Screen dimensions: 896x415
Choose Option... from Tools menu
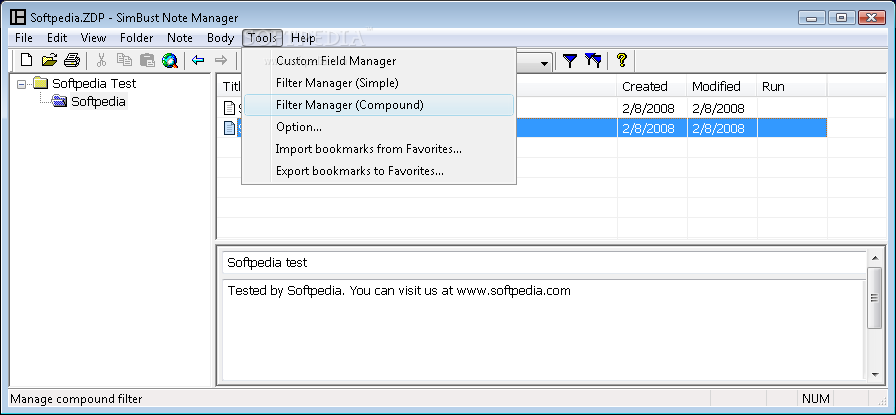[379, 127]
